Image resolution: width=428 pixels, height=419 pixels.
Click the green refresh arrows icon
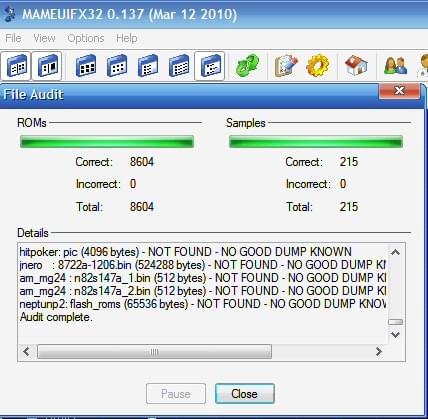click(247, 65)
